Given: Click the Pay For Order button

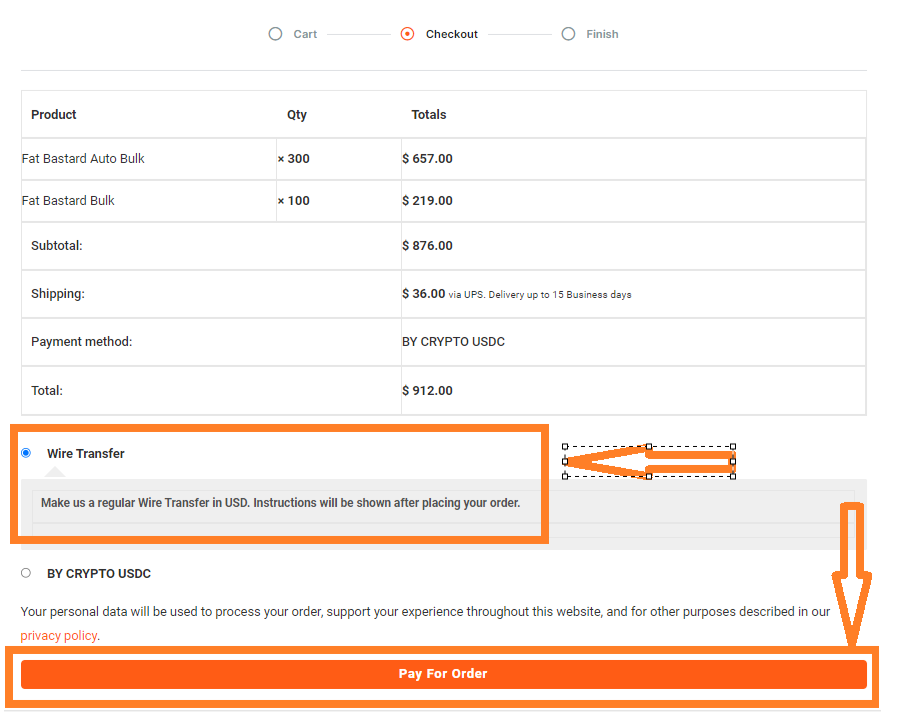Looking at the screenshot, I should (x=444, y=674).
